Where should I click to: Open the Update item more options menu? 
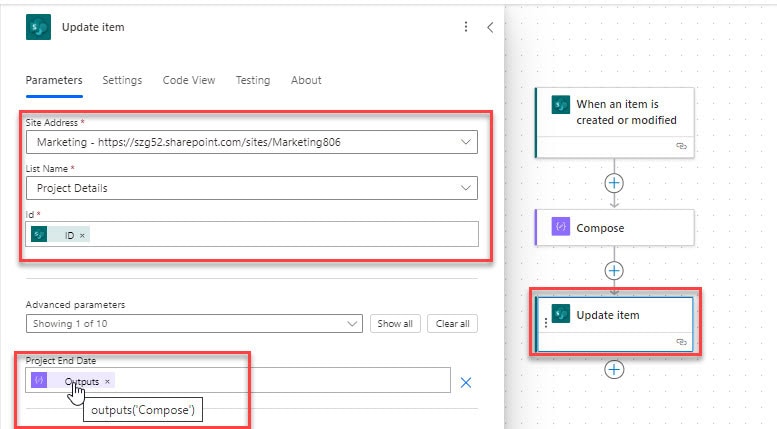pyautogui.click(x=466, y=27)
